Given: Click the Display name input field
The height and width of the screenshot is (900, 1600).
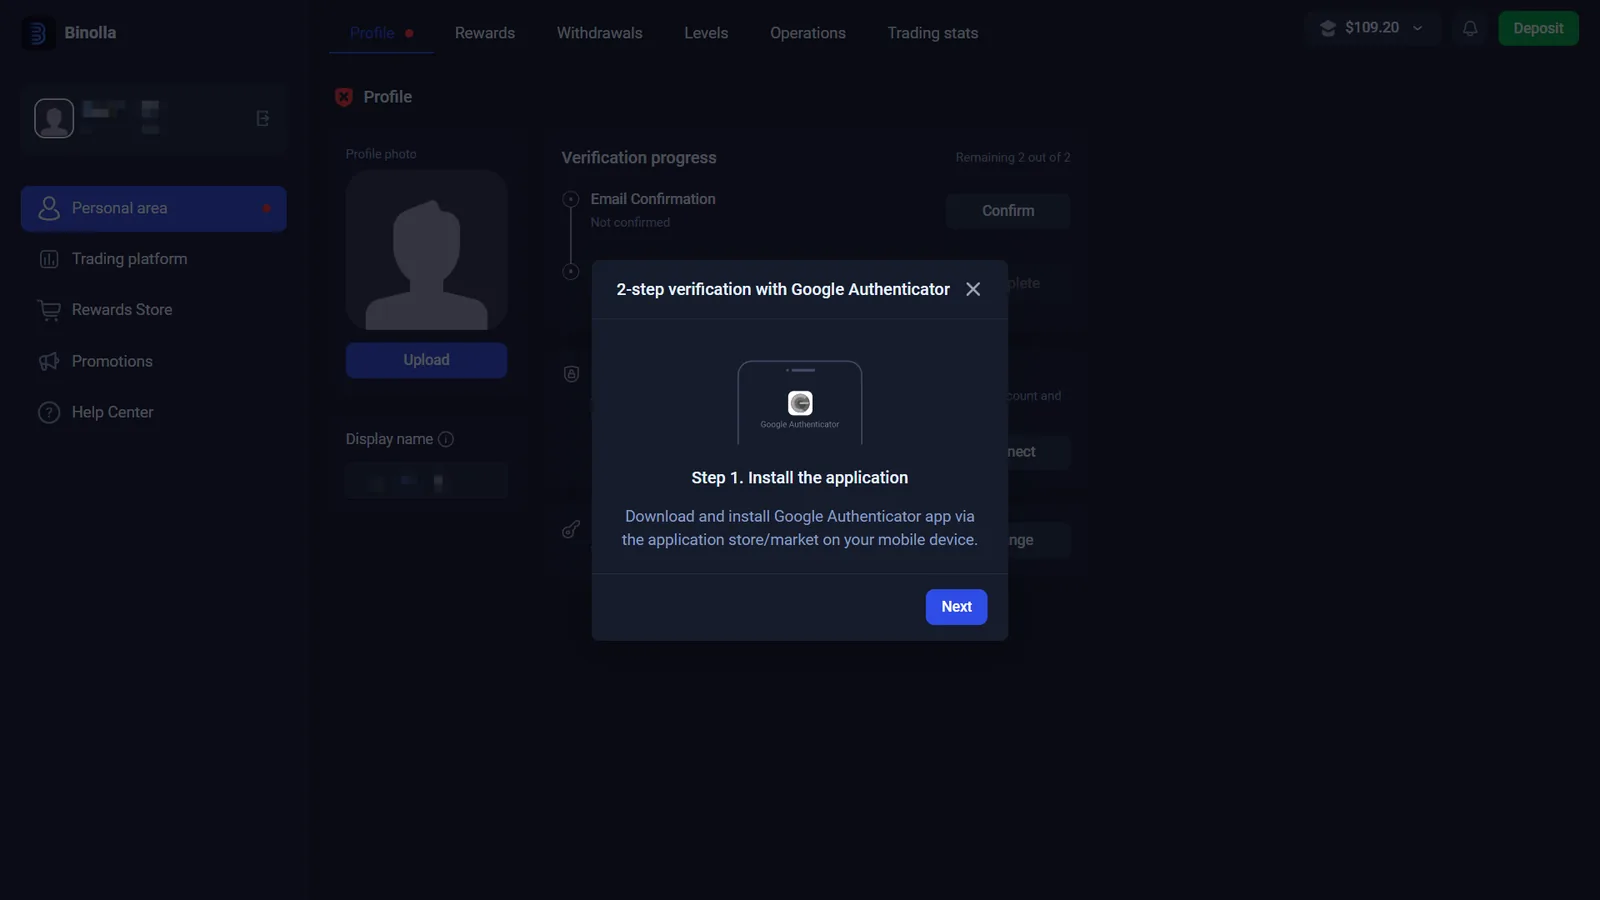Looking at the screenshot, I should (x=426, y=481).
